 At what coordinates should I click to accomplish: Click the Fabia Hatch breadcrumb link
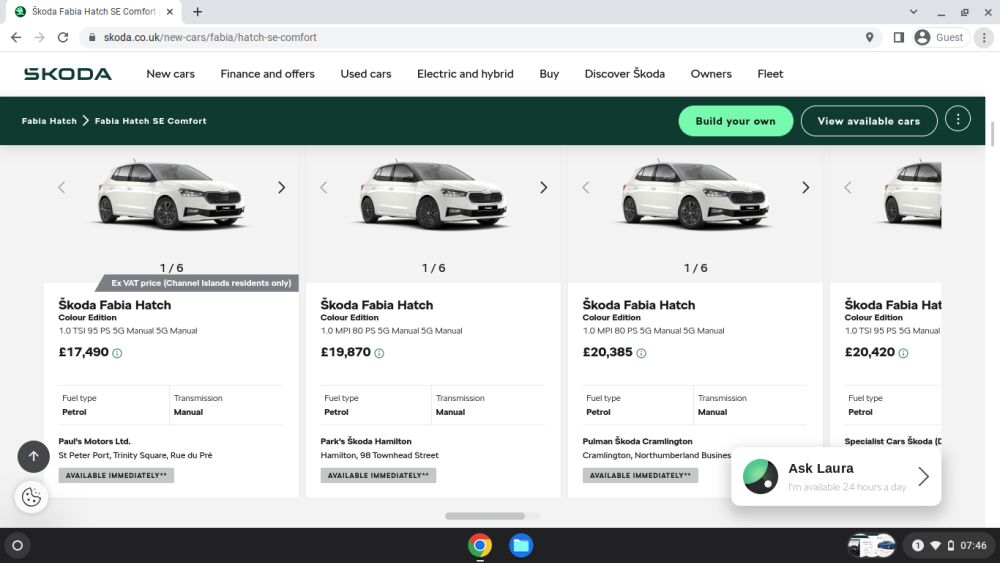point(49,121)
